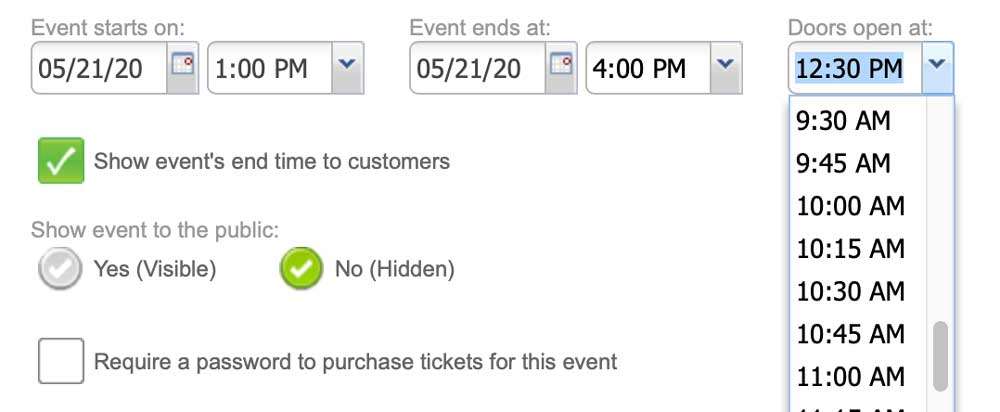The height and width of the screenshot is (412, 1000).
Task: Pick 10:15 AM in the dropdown list
Action: [x=858, y=249]
